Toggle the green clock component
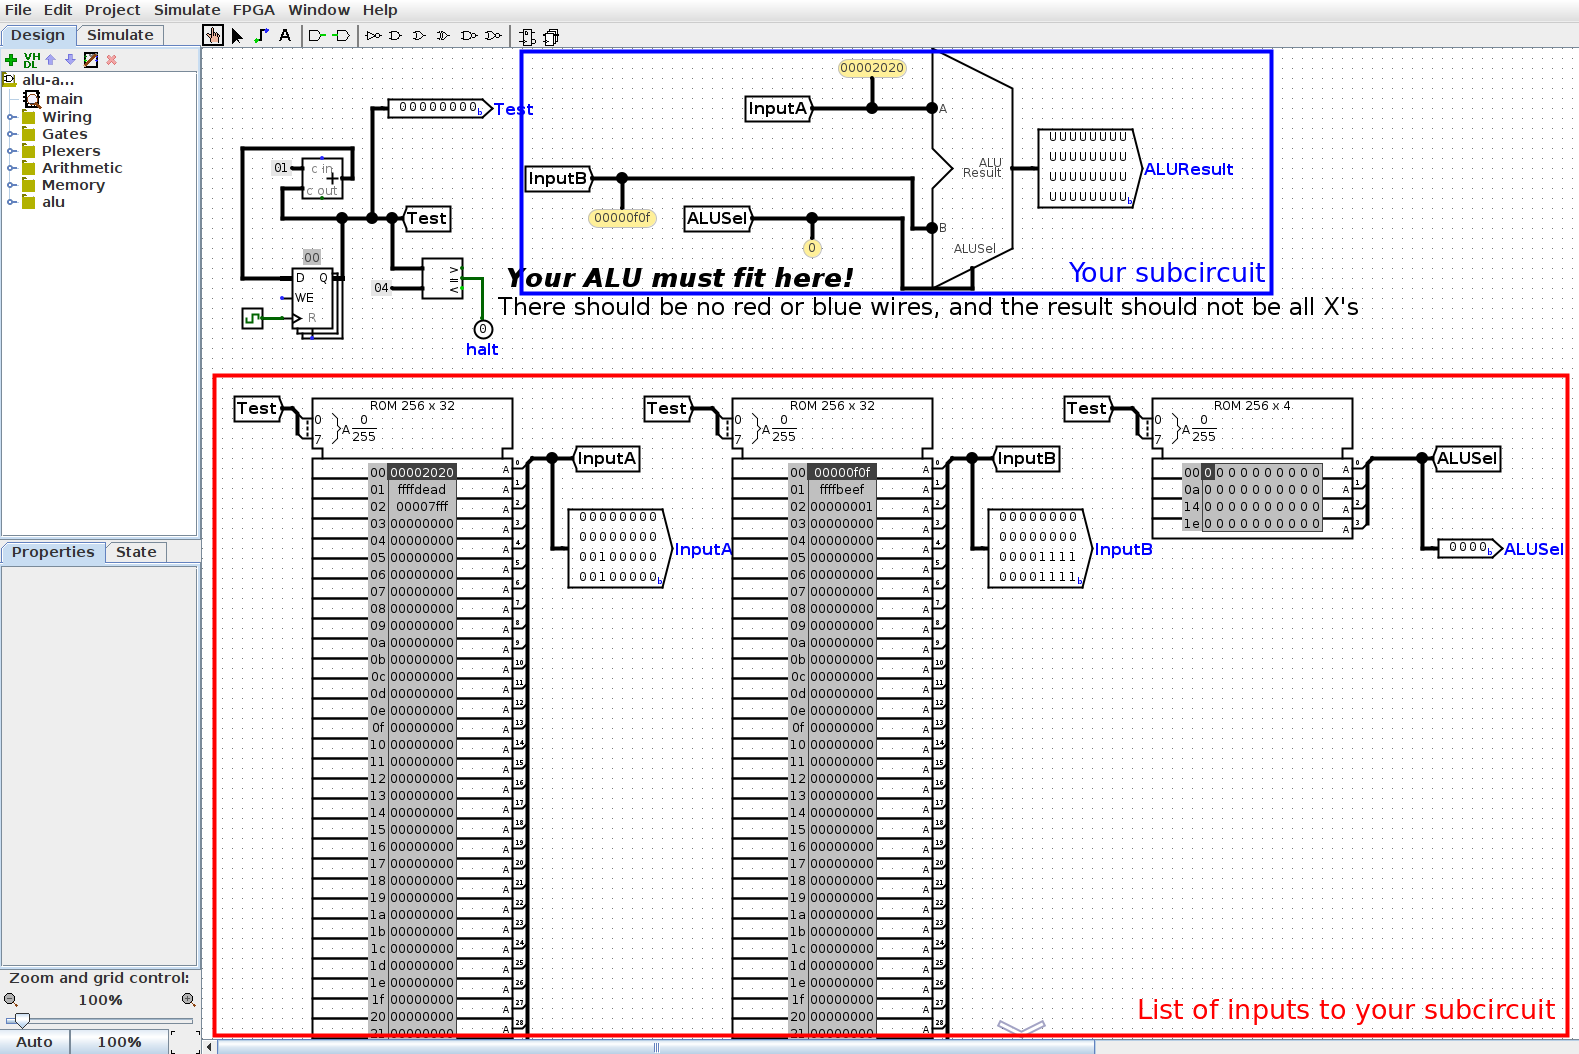1579x1054 pixels. click(252, 318)
